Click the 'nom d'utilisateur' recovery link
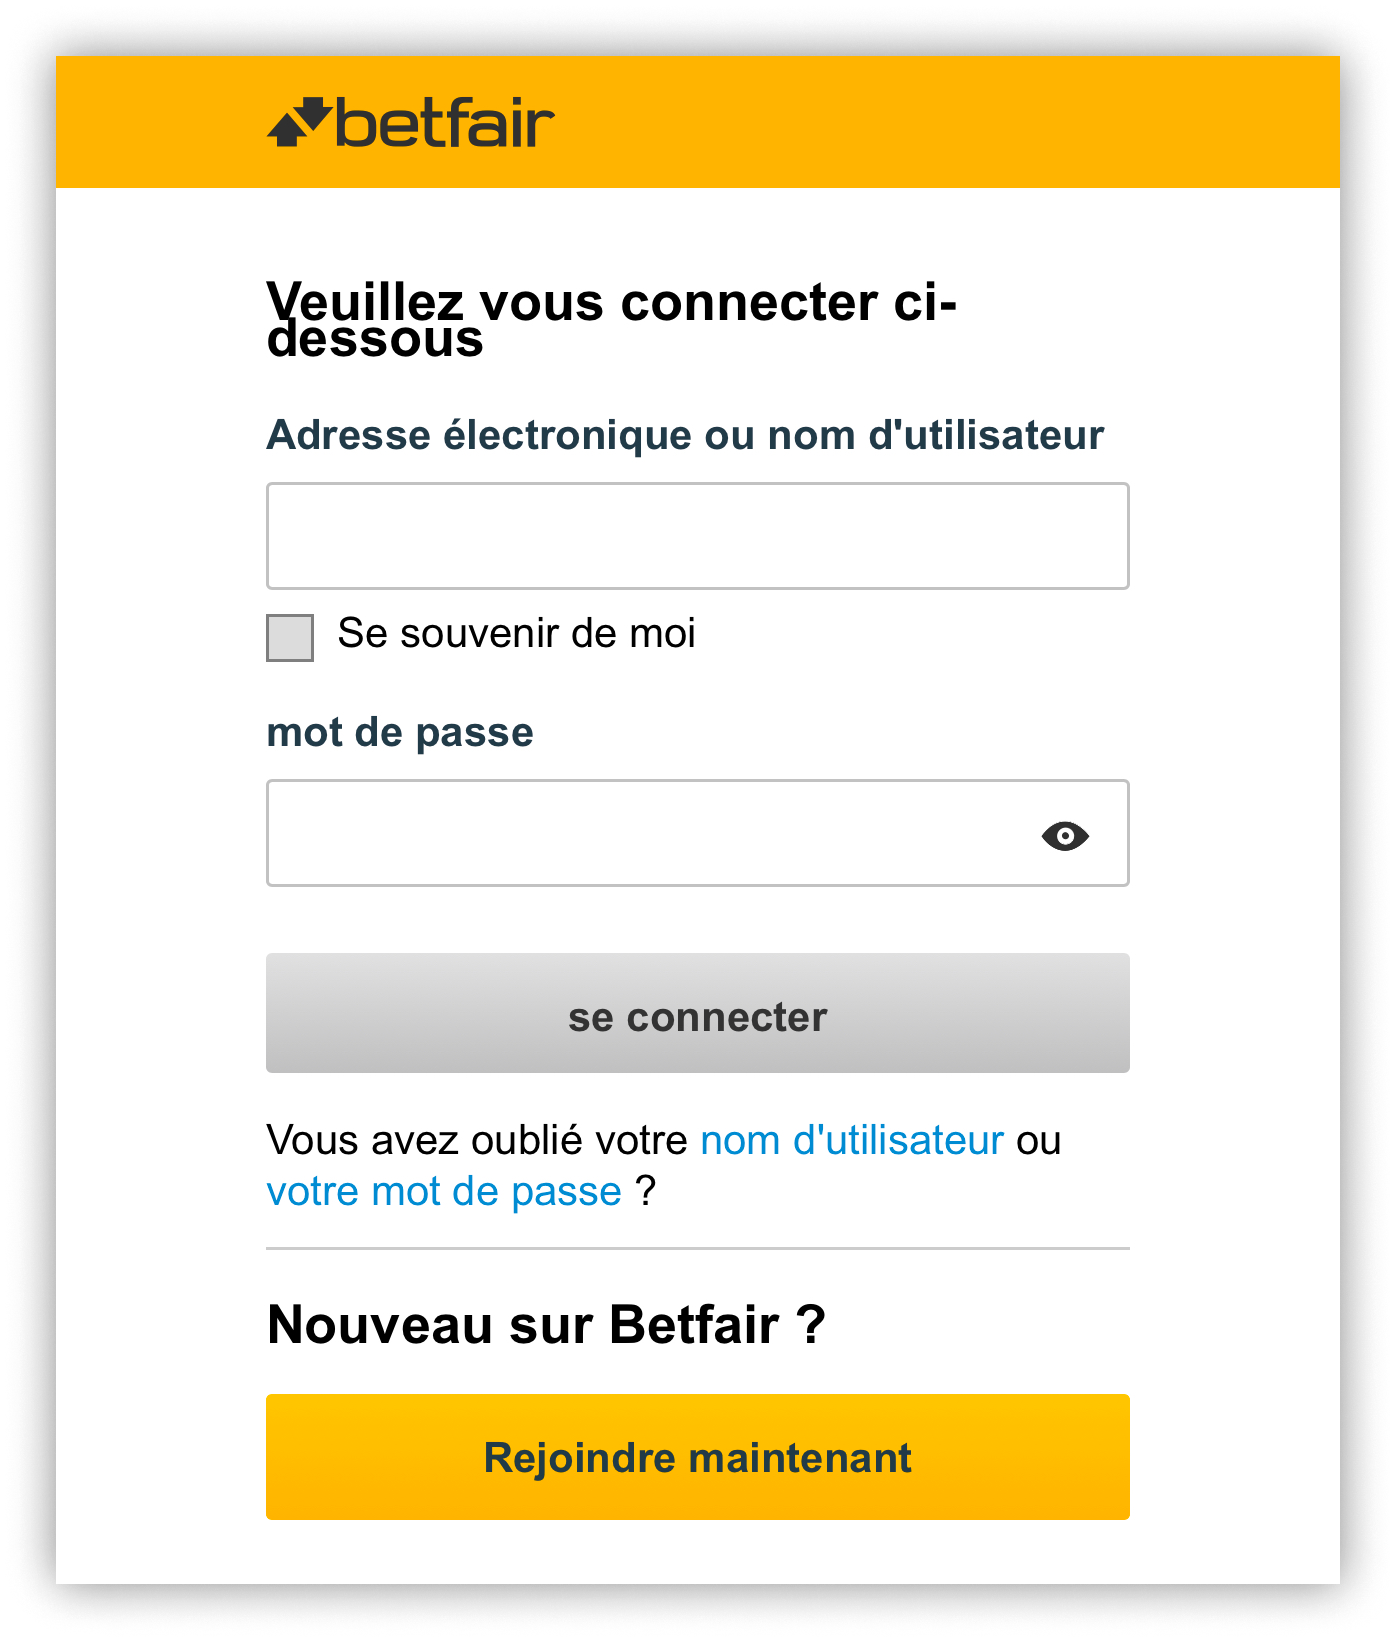 point(852,1140)
